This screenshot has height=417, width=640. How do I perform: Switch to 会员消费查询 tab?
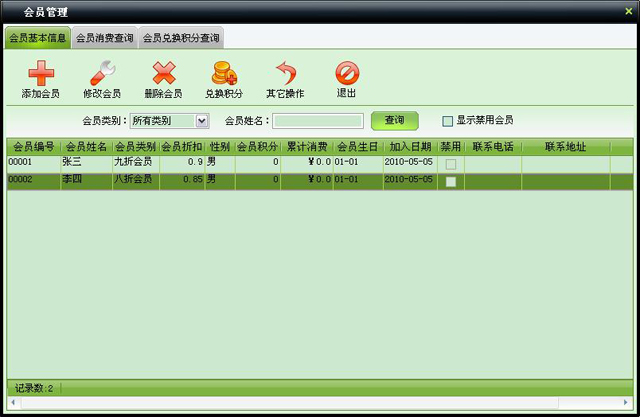104,39
